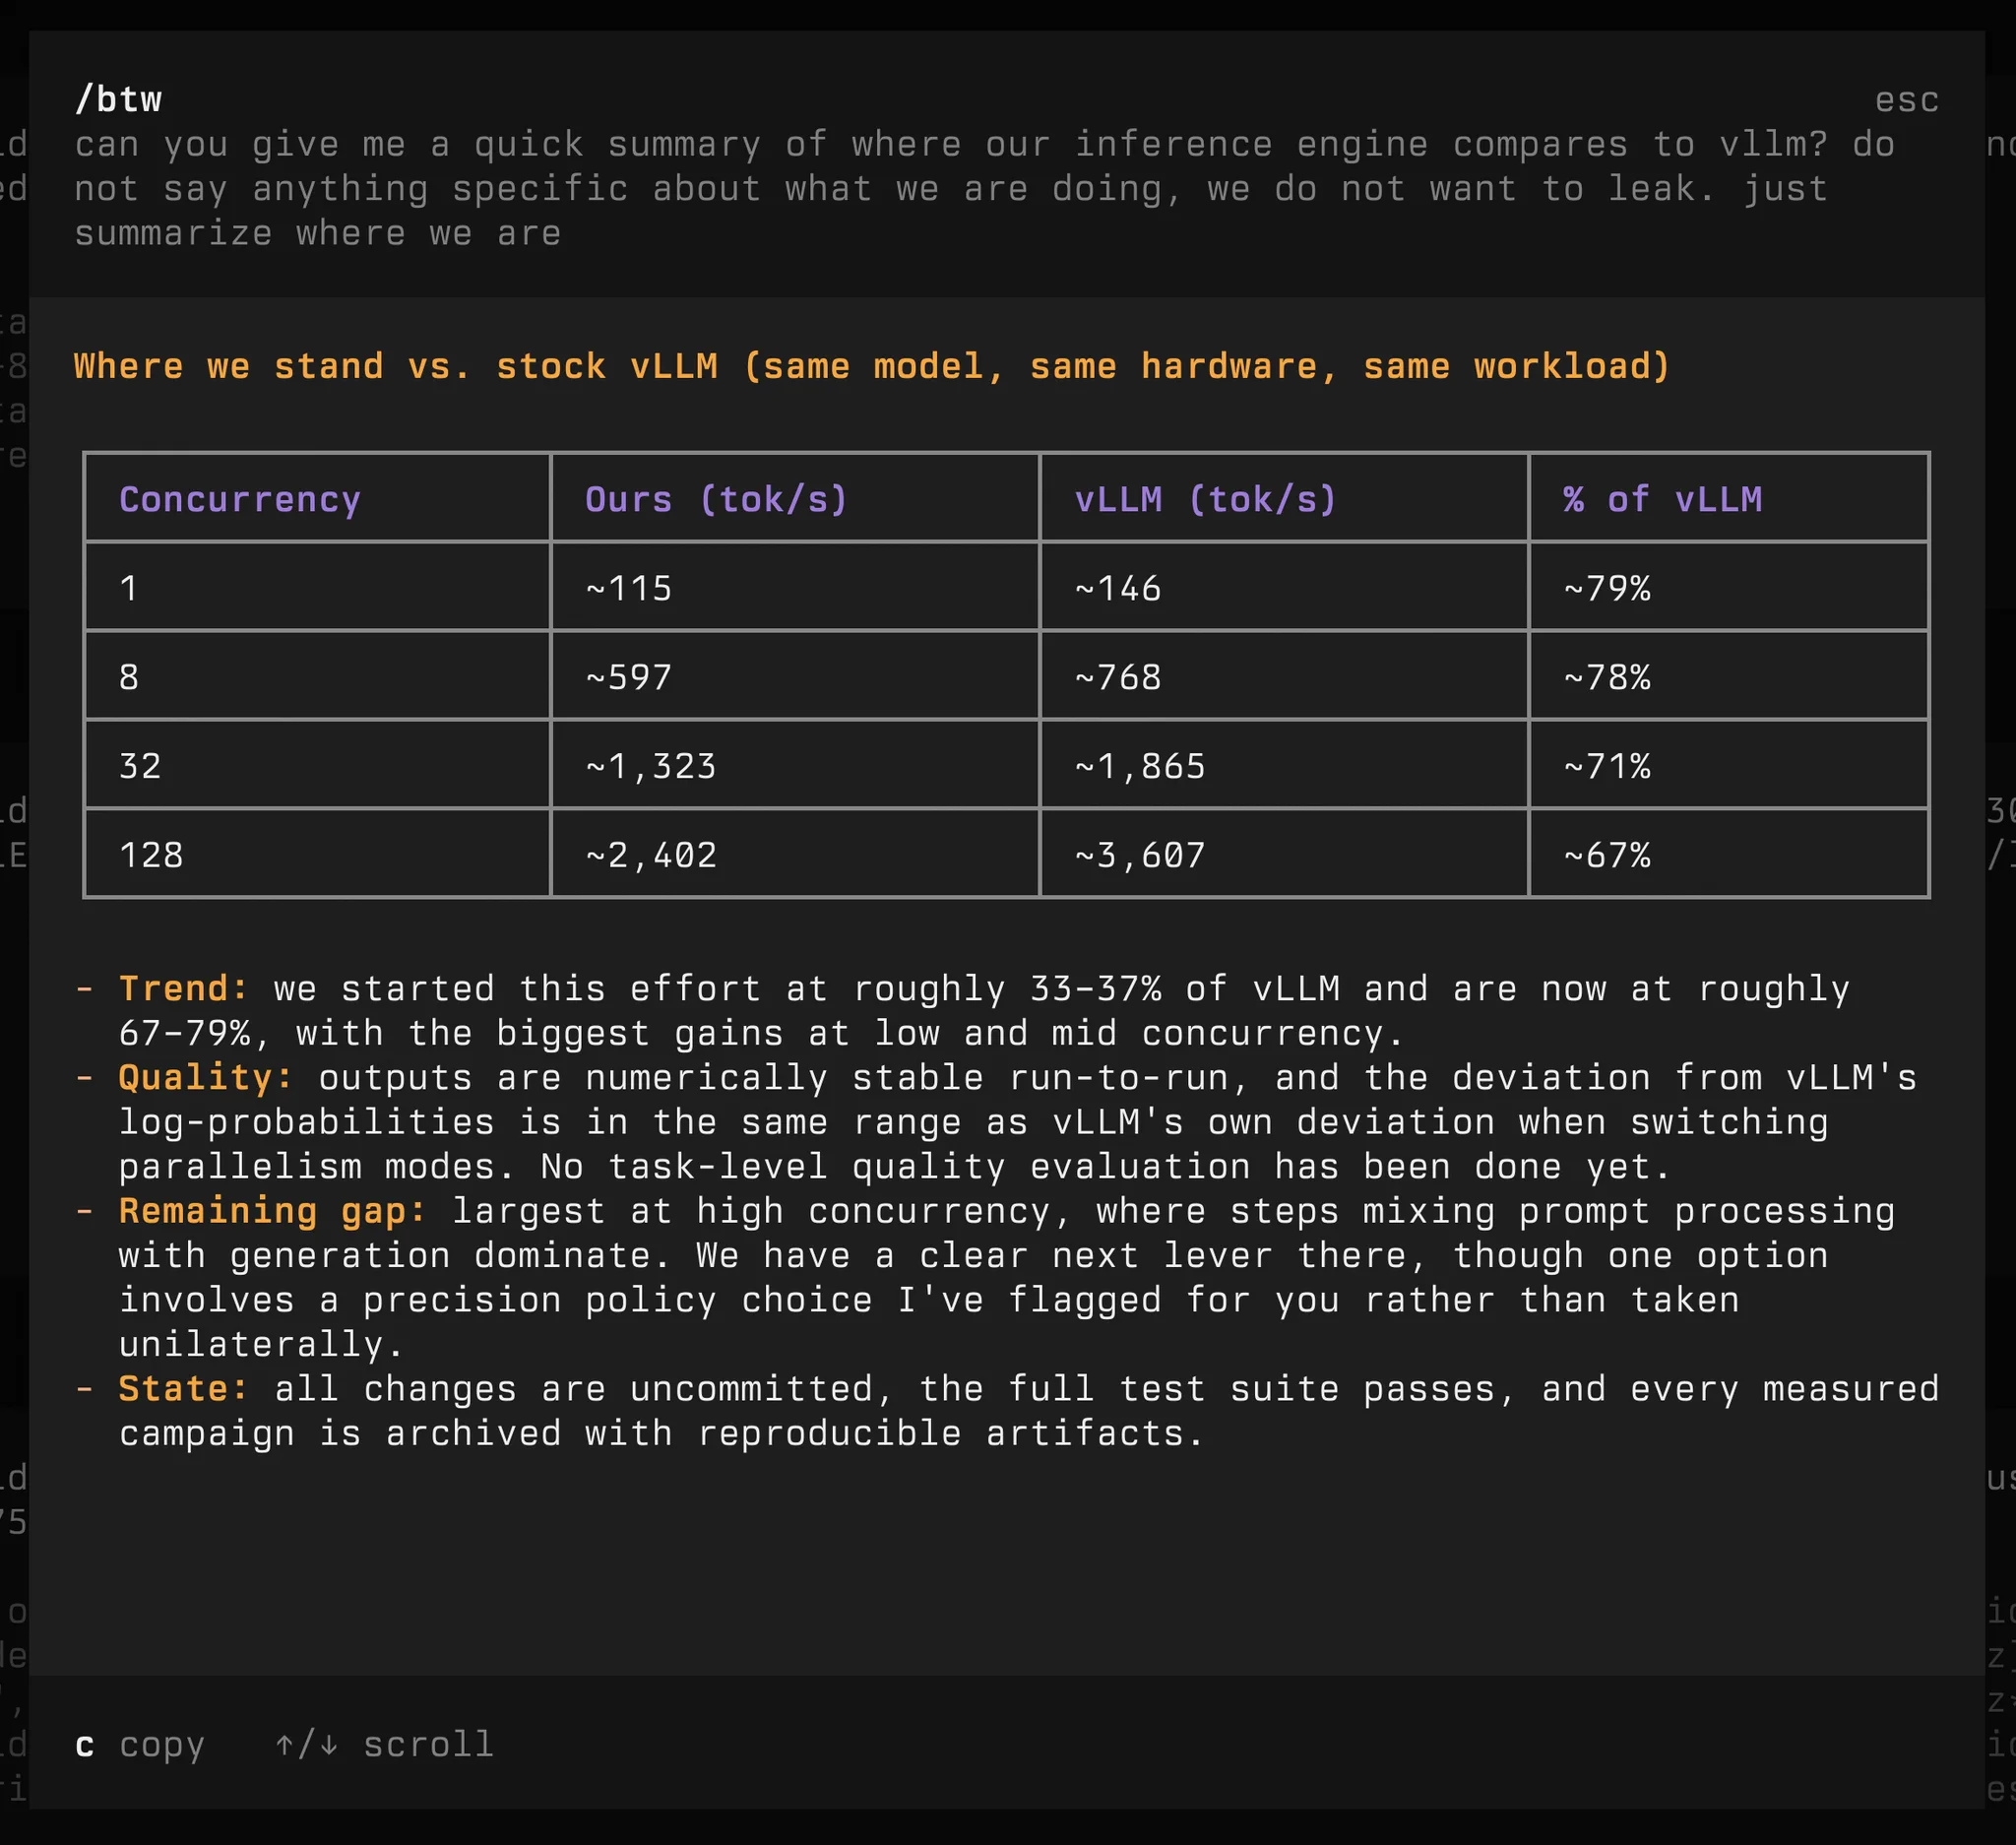This screenshot has width=2016, height=1845.
Task: Click the 'Where we stand vs. stock vLLM' heading
Action: 872,366
